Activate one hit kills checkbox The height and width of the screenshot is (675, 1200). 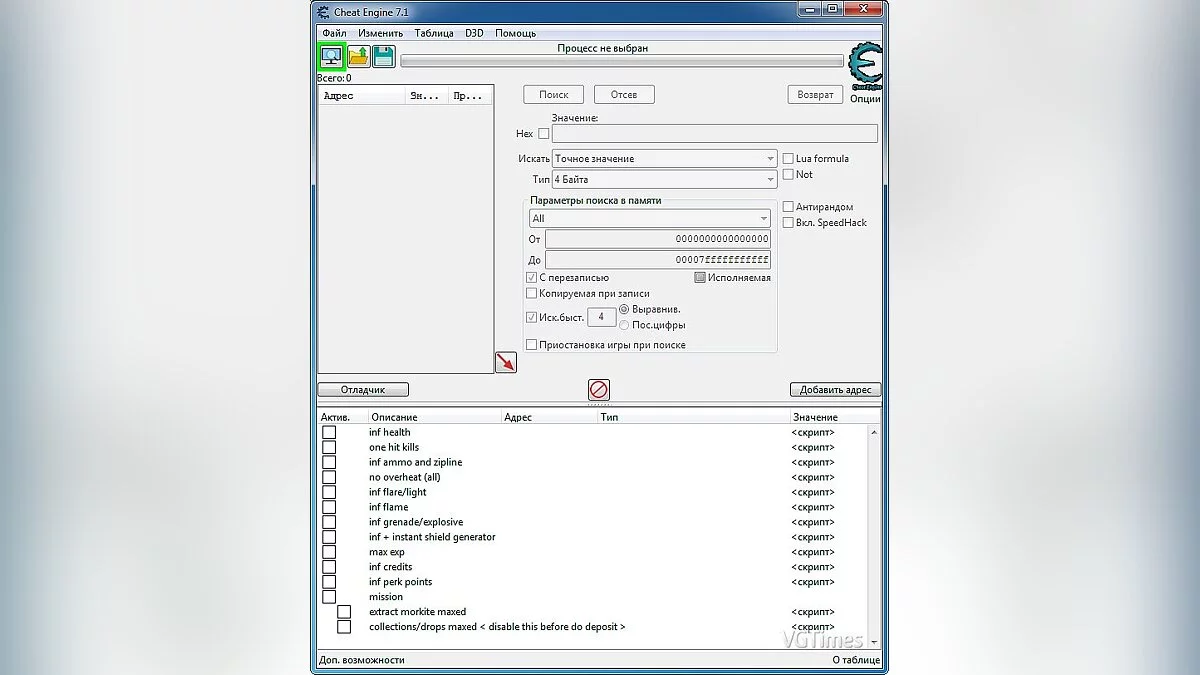(x=329, y=448)
